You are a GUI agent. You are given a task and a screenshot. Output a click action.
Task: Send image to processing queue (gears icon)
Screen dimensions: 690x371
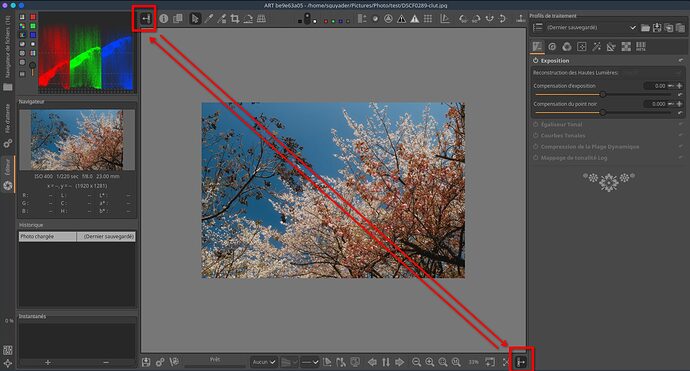[x=160, y=362]
